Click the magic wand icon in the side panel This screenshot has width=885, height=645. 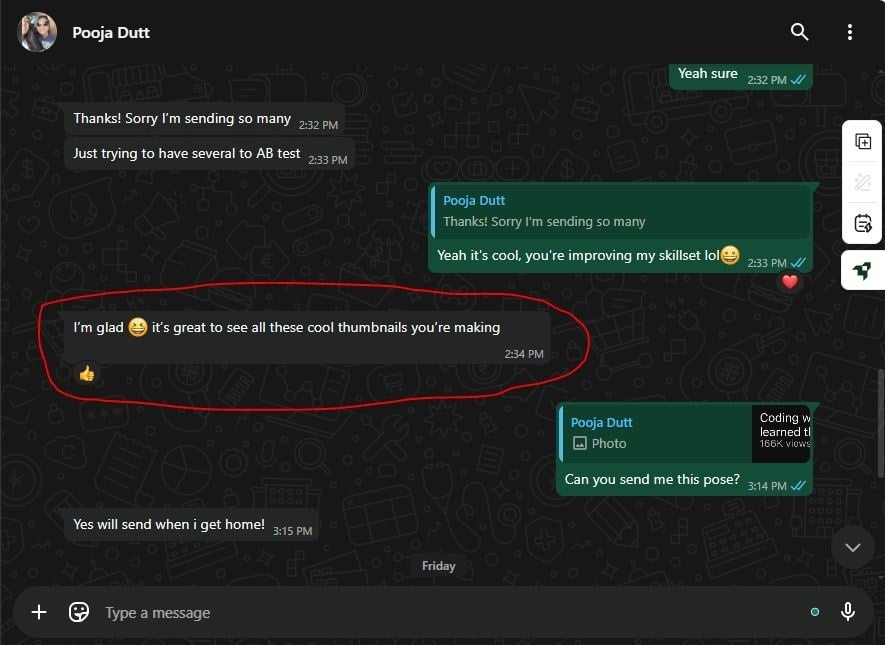point(863,182)
